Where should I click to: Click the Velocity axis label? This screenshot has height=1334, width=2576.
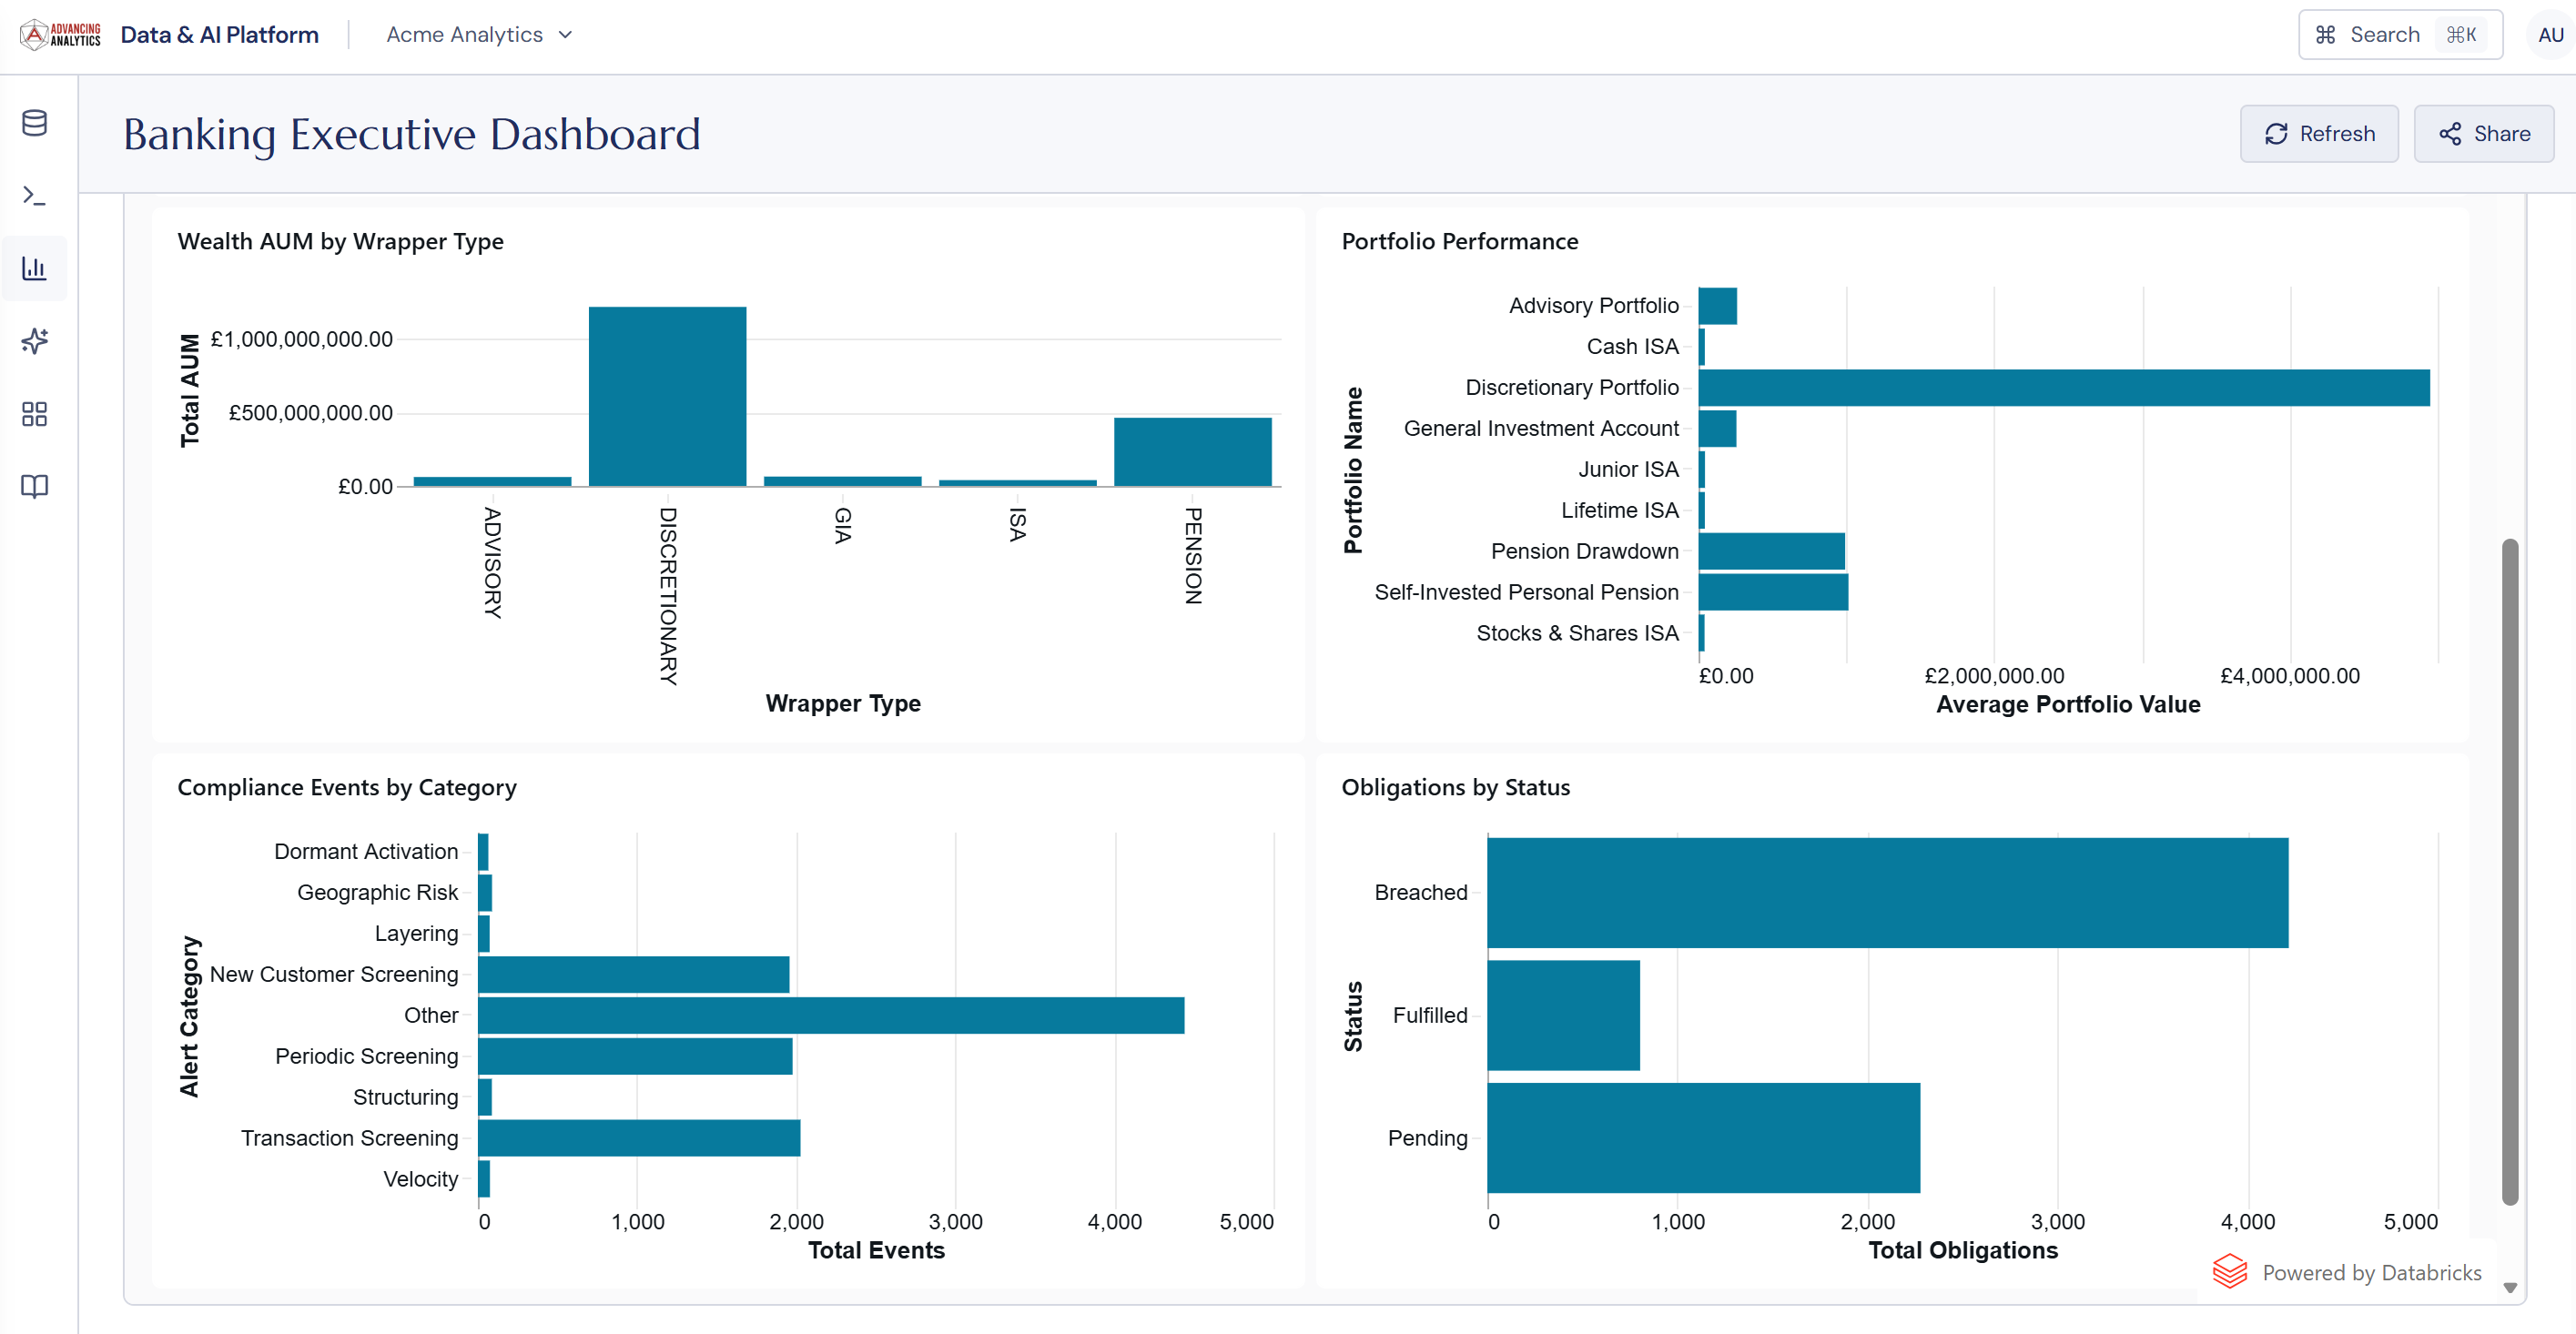(x=420, y=1179)
